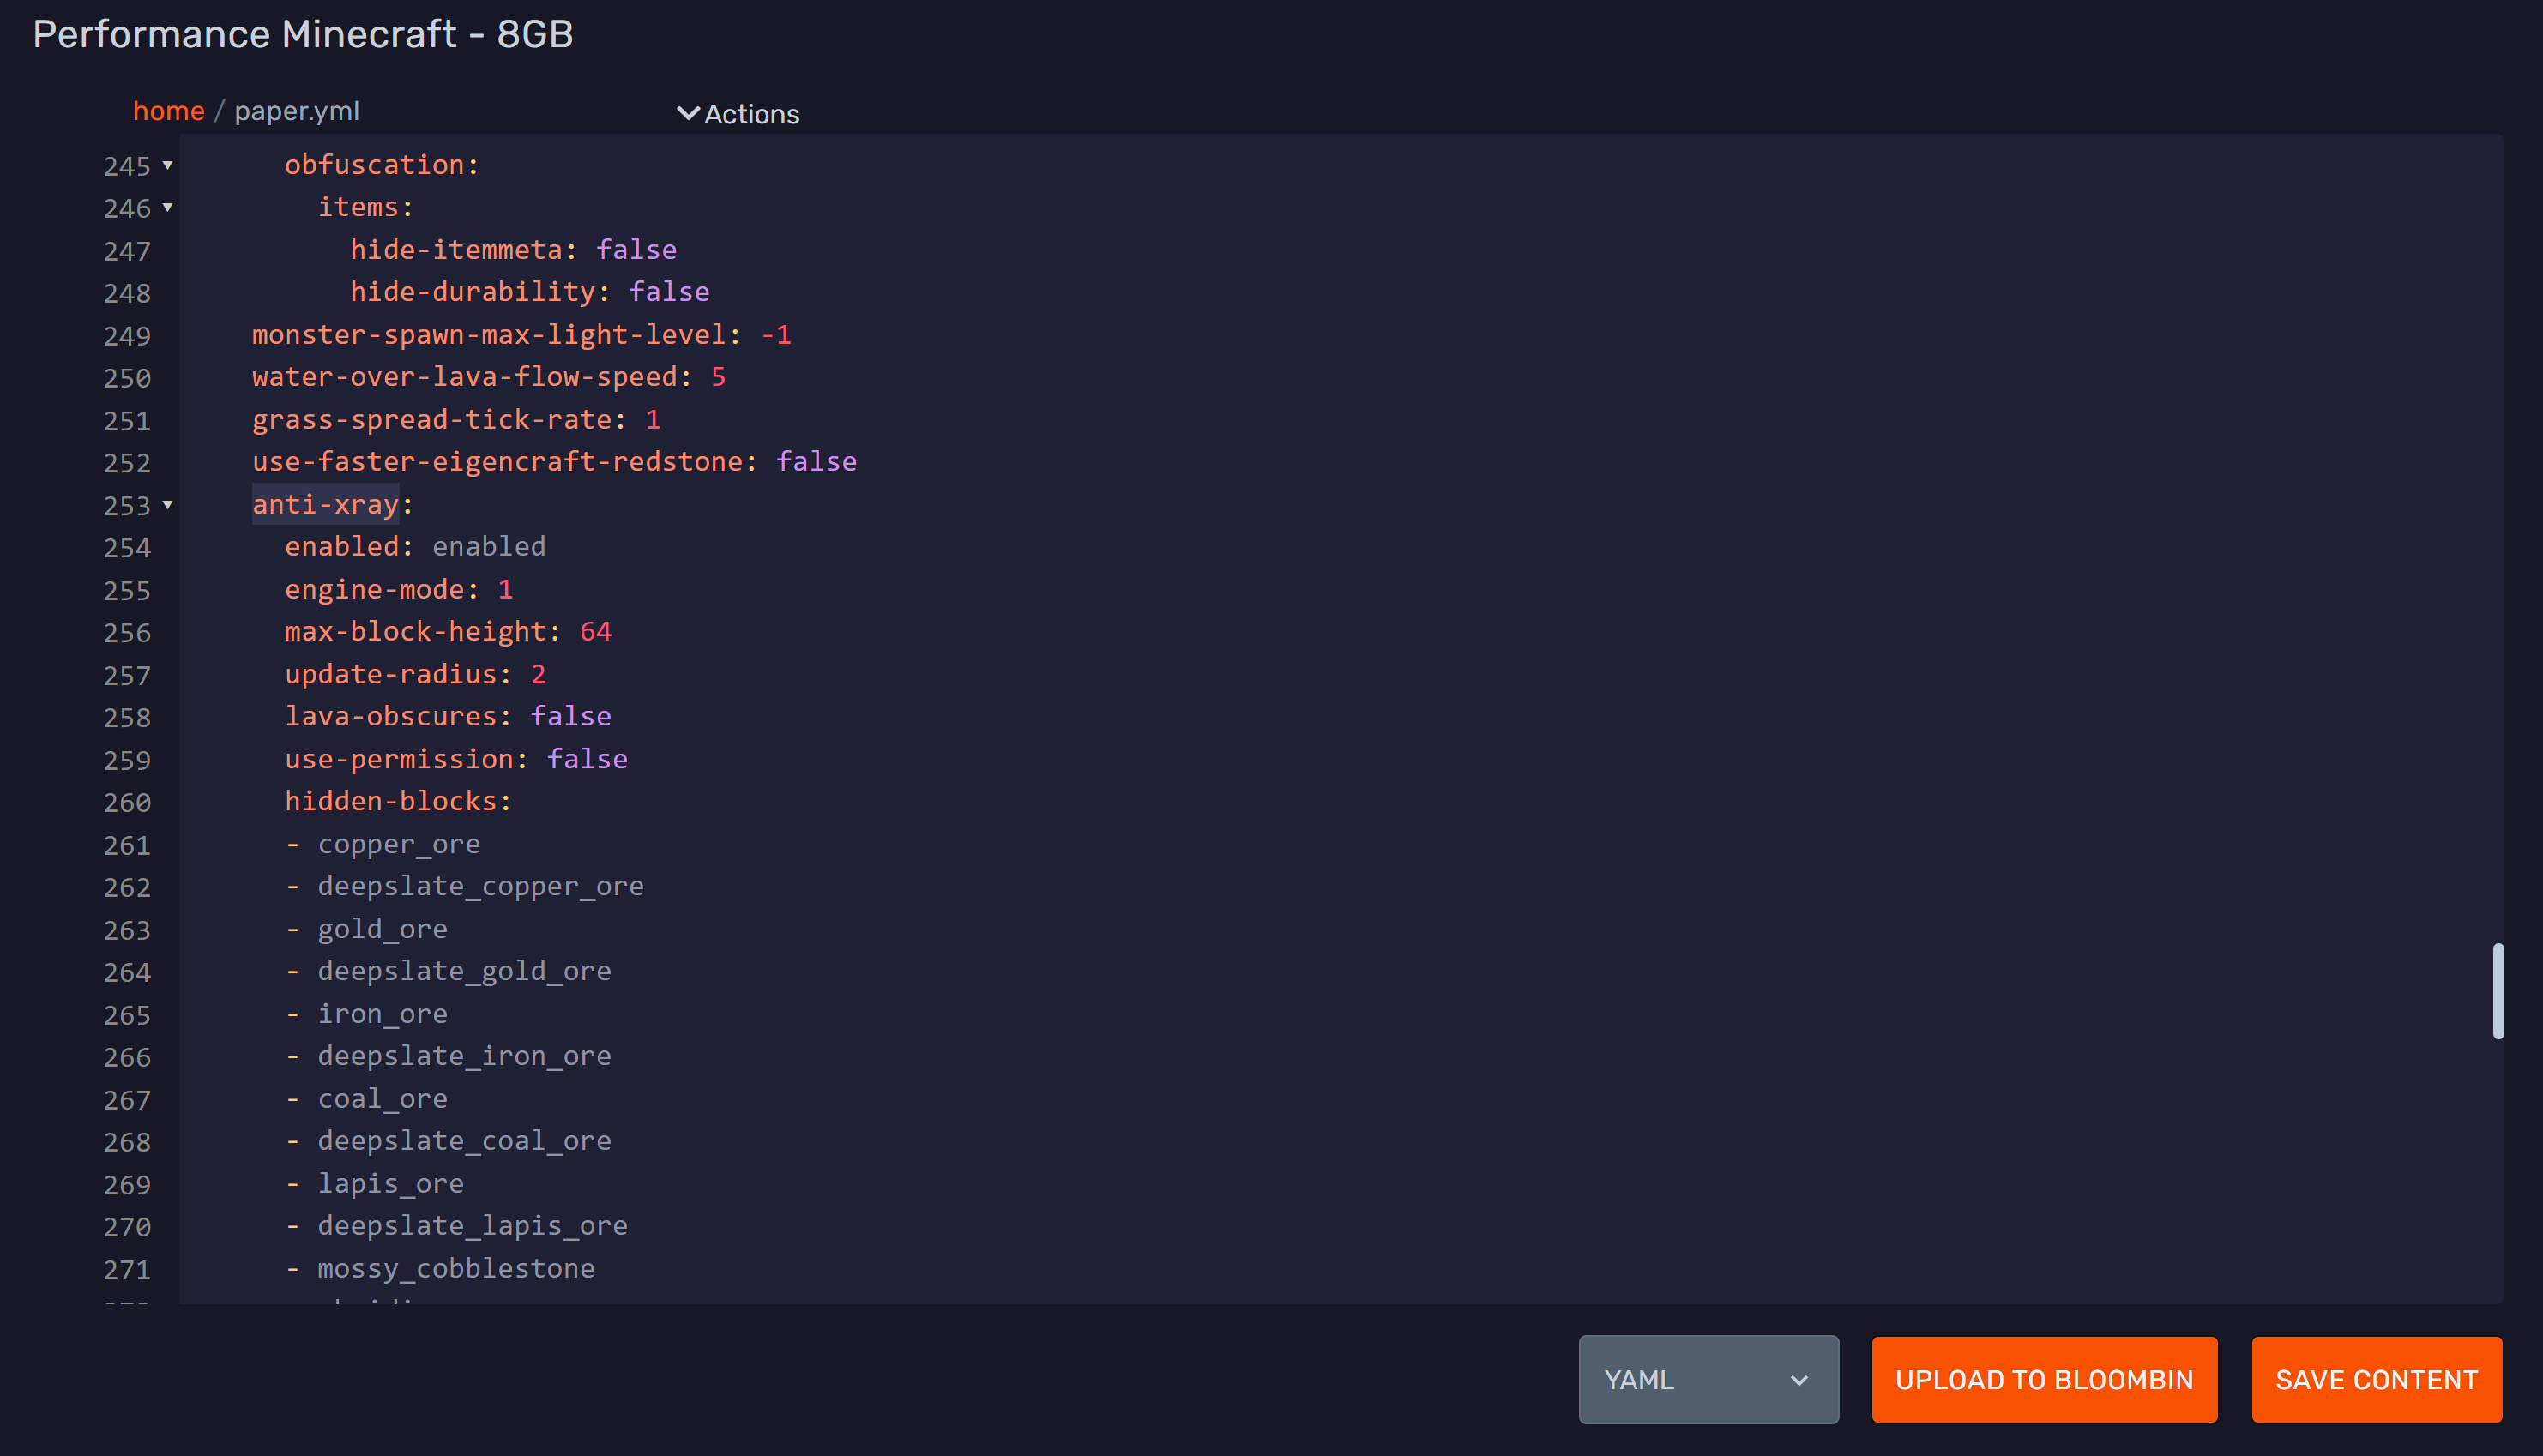Click the engine-mode value 1
This screenshot has width=2543, height=1456.
[x=505, y=589]
